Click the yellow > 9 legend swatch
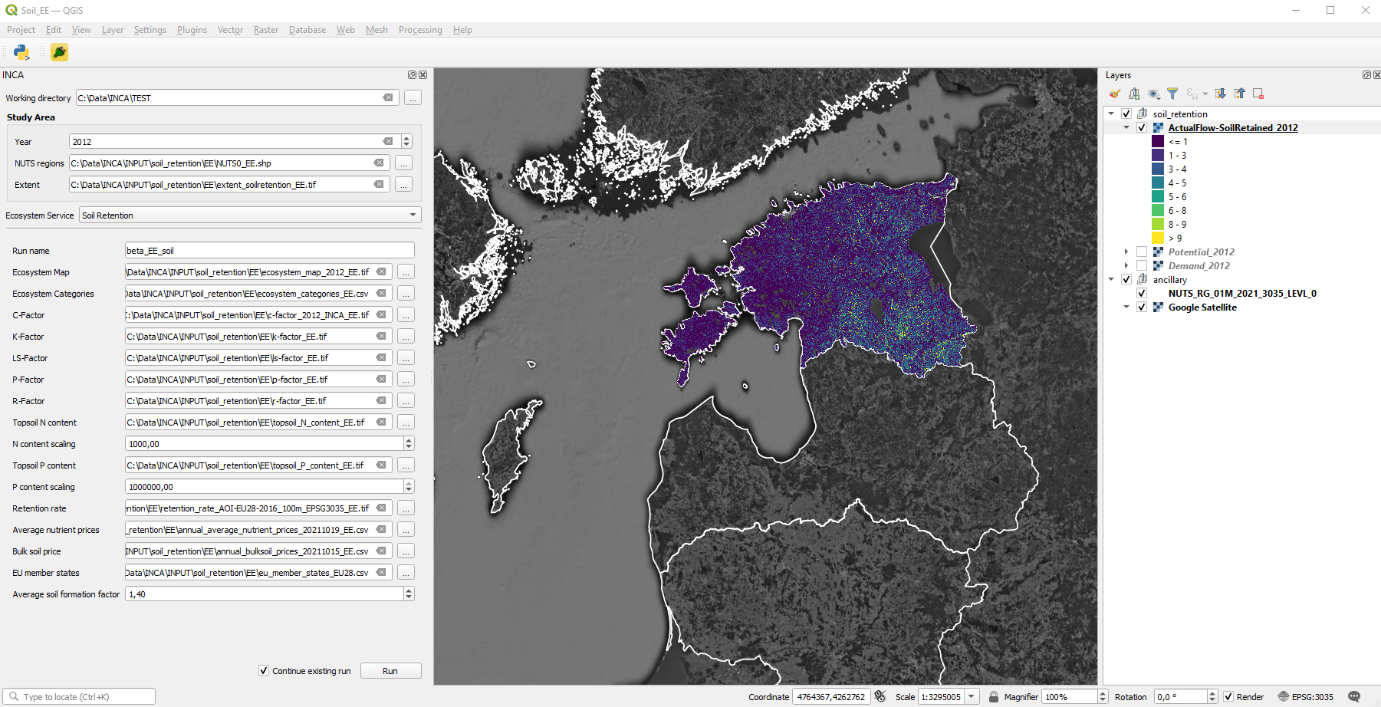The width and height of the screenshot is (1381, 707). 1158,238
